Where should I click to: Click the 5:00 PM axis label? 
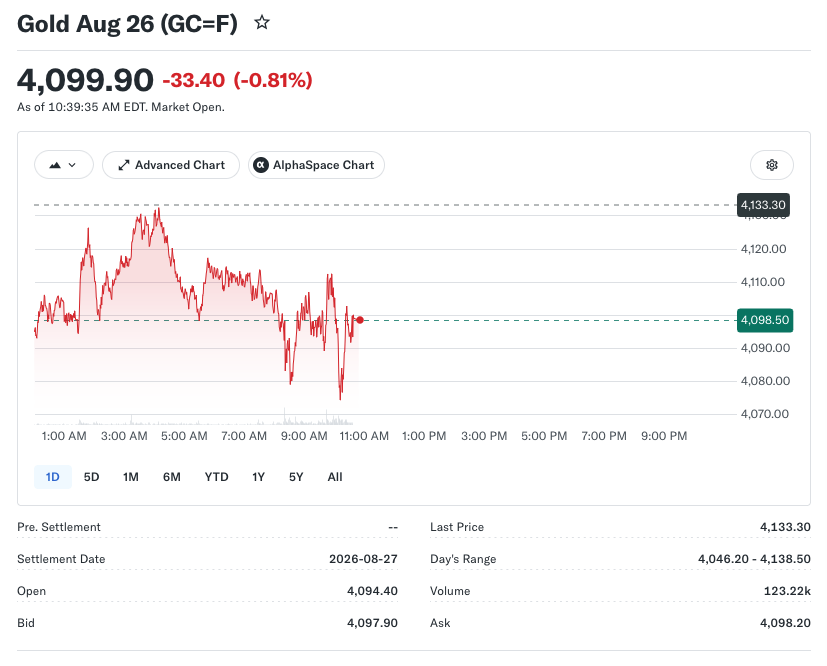tap(544, 436)
